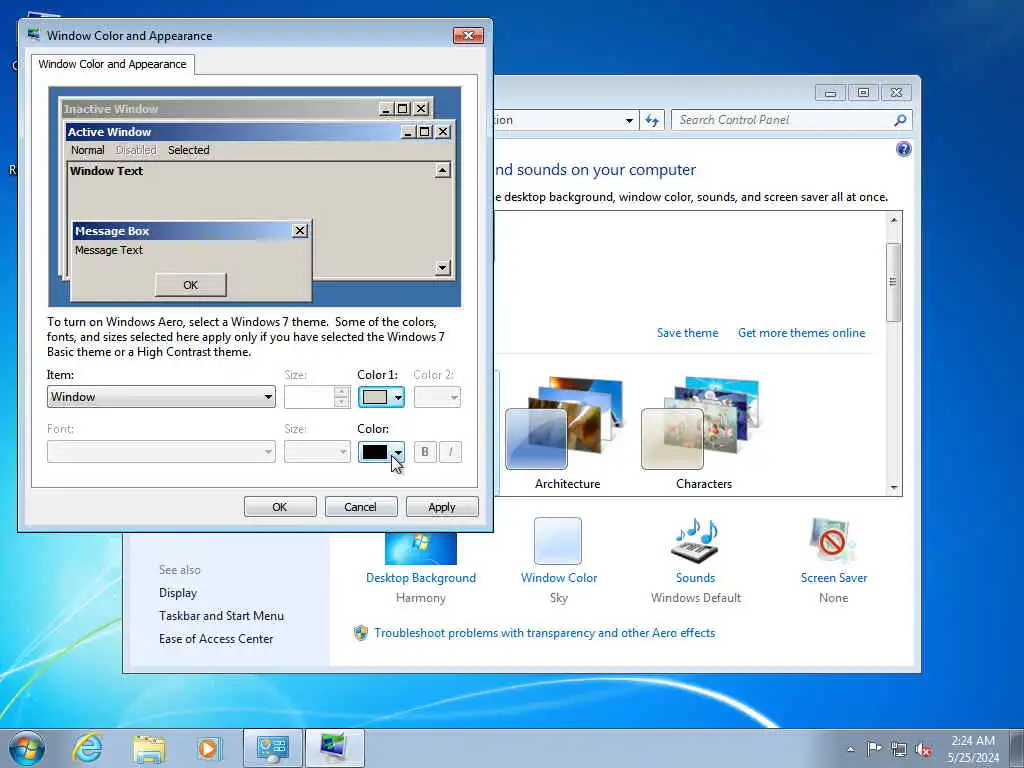Click the Action Center flag icon
The image size is (1024, 768).
coord(874,748)
